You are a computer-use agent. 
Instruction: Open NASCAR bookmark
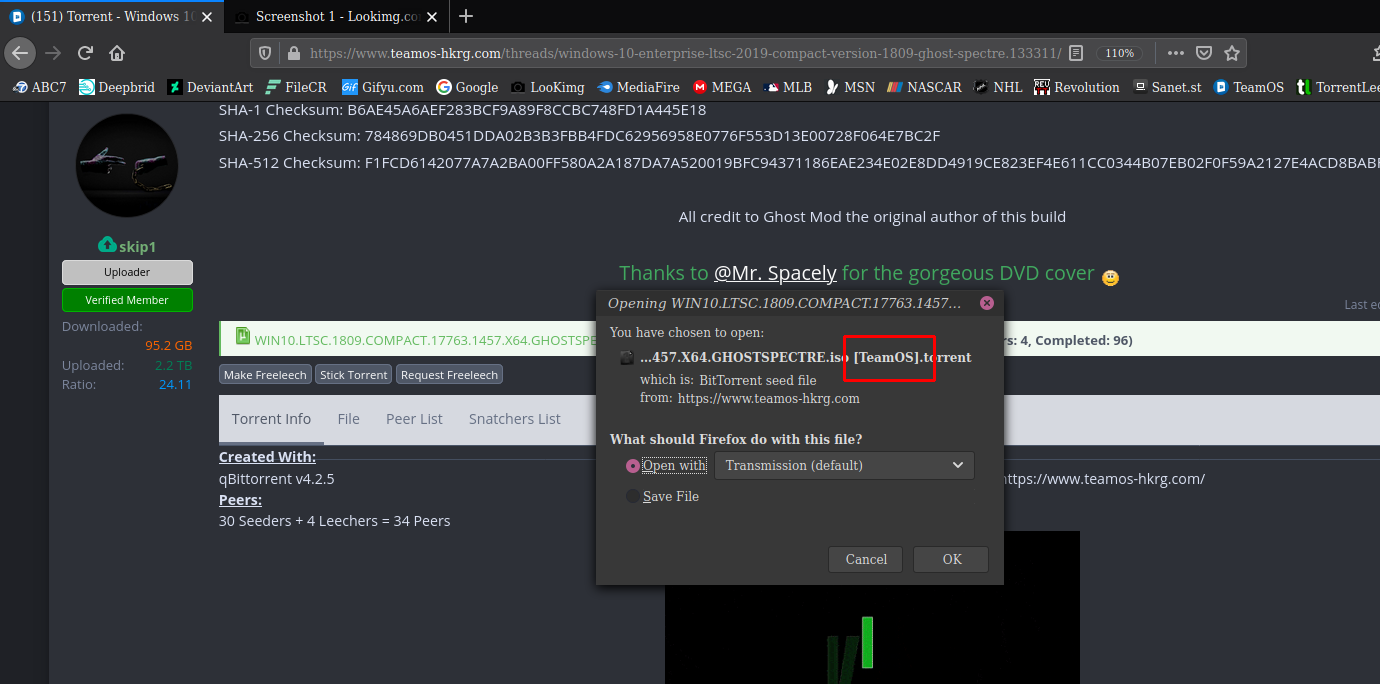[x=924, y=87]
